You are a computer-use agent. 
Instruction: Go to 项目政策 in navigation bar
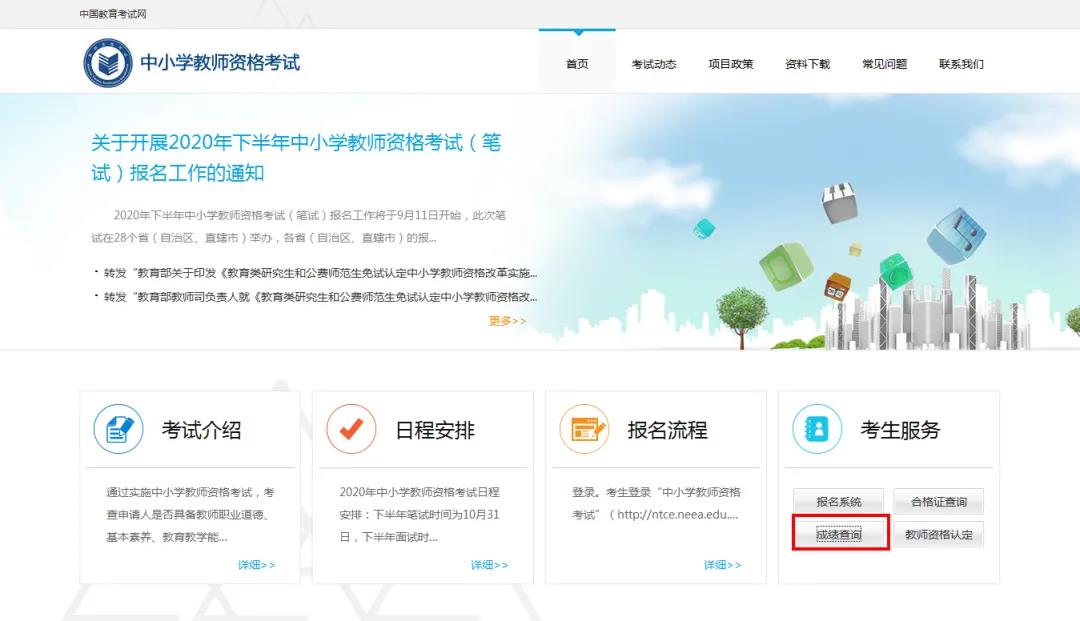(730, 64)
